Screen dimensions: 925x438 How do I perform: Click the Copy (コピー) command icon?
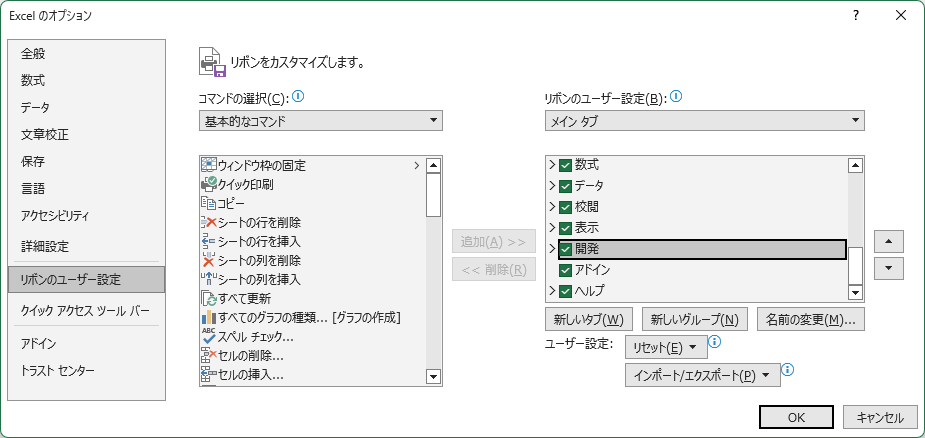(209, 203)
